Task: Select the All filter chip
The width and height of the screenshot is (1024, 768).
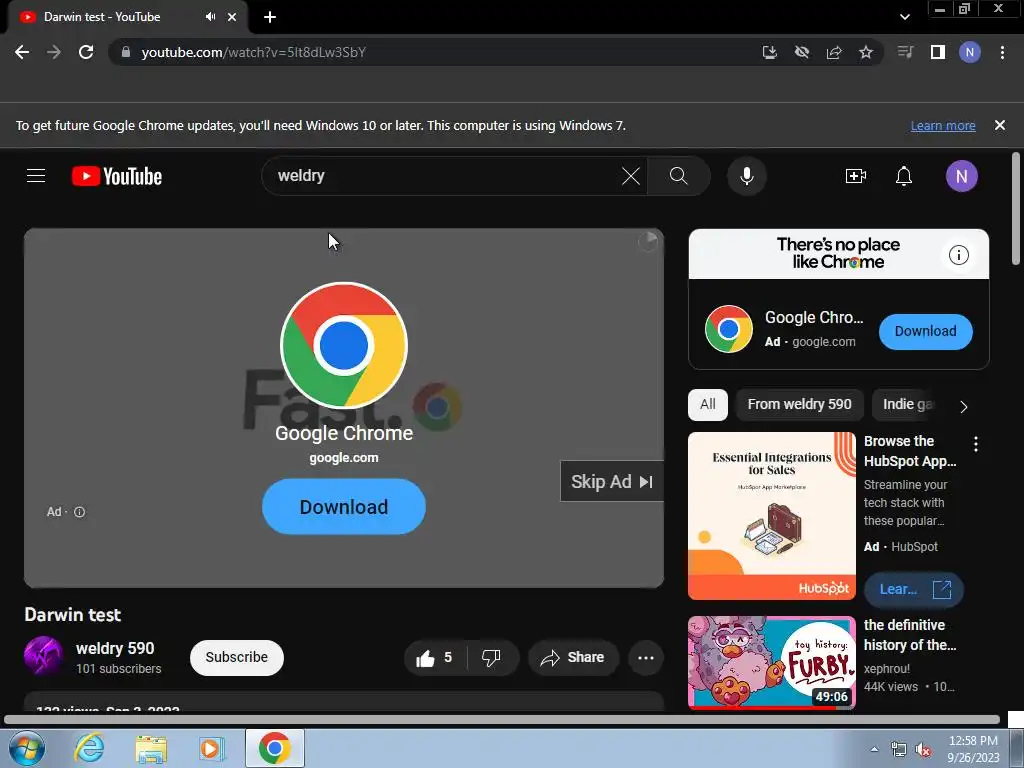Action: click(x=708, y=404)
